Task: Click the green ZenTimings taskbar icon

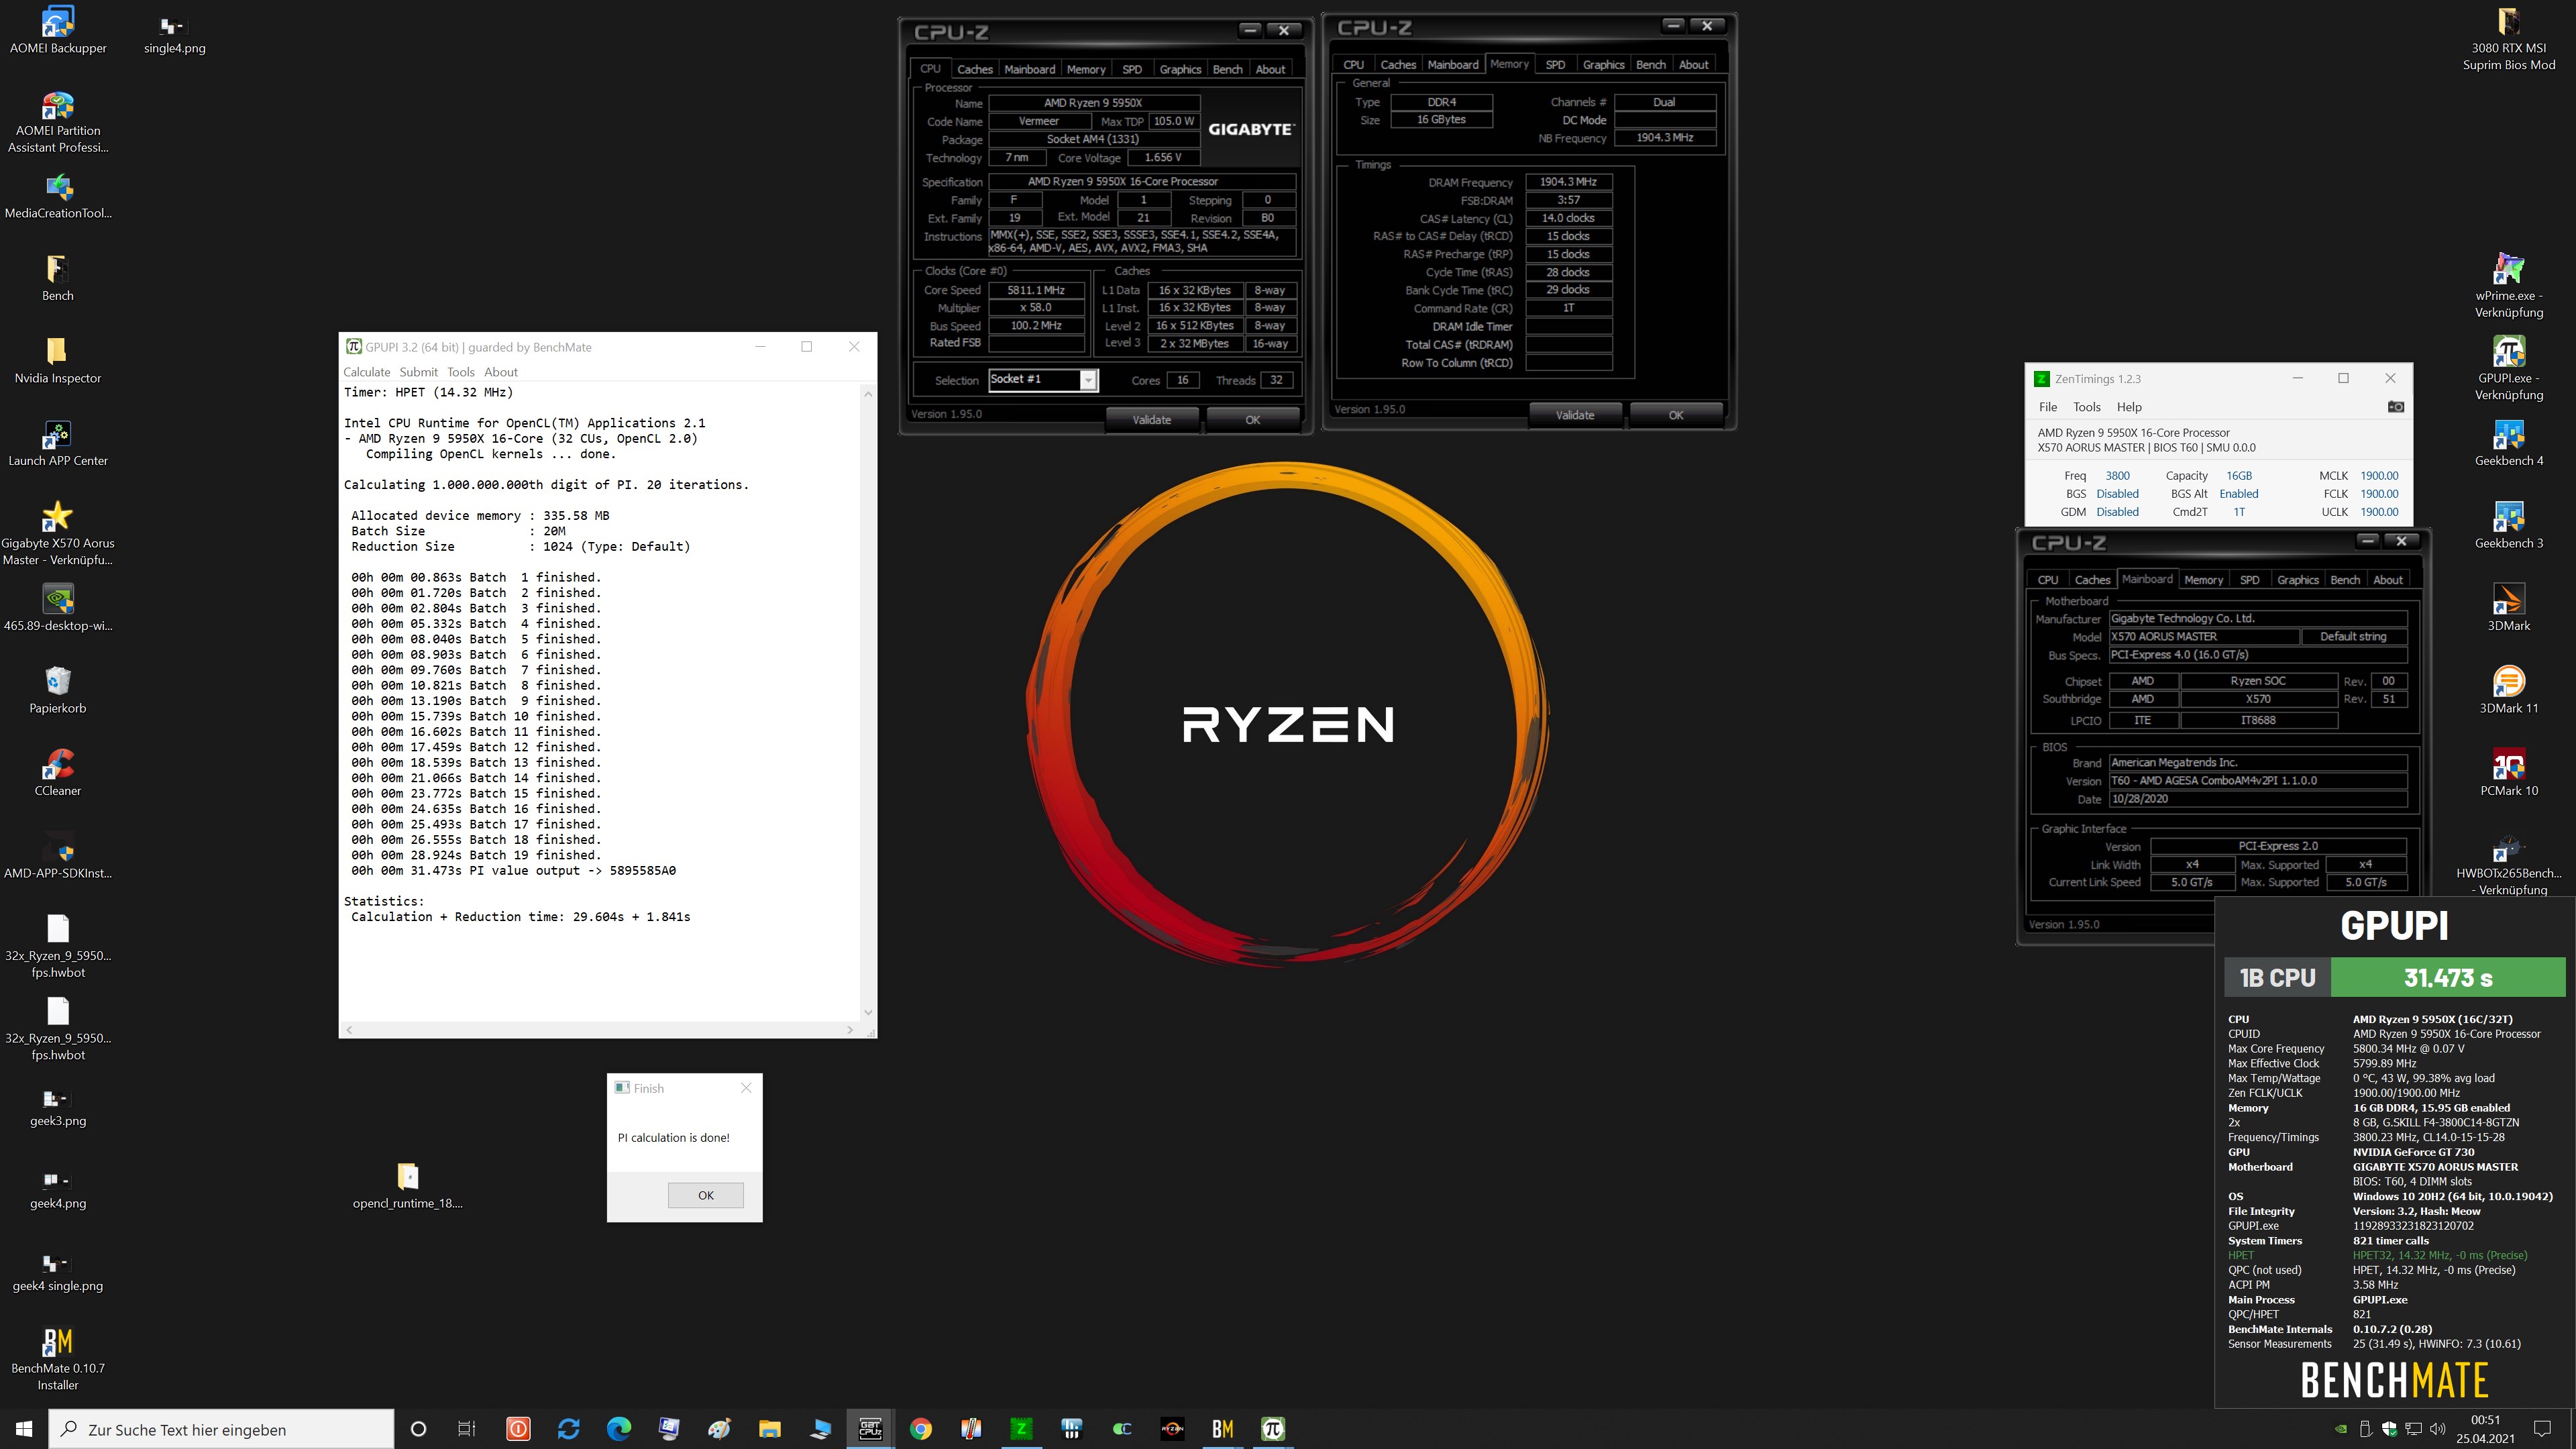Action: (x=1021, y=1429)
